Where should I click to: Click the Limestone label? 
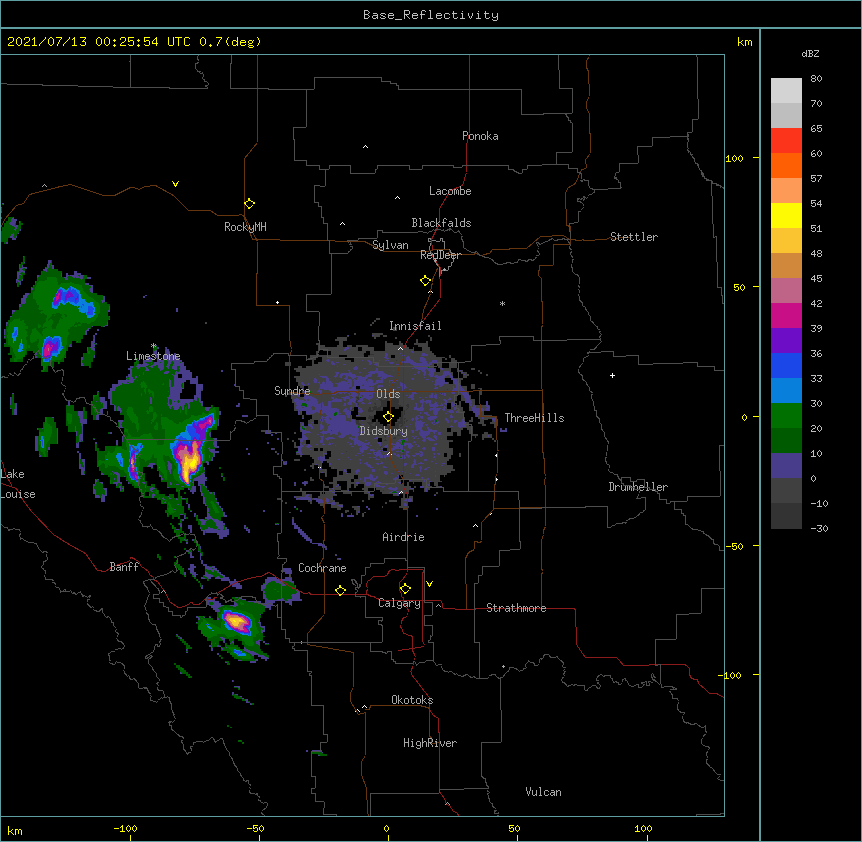153,356
